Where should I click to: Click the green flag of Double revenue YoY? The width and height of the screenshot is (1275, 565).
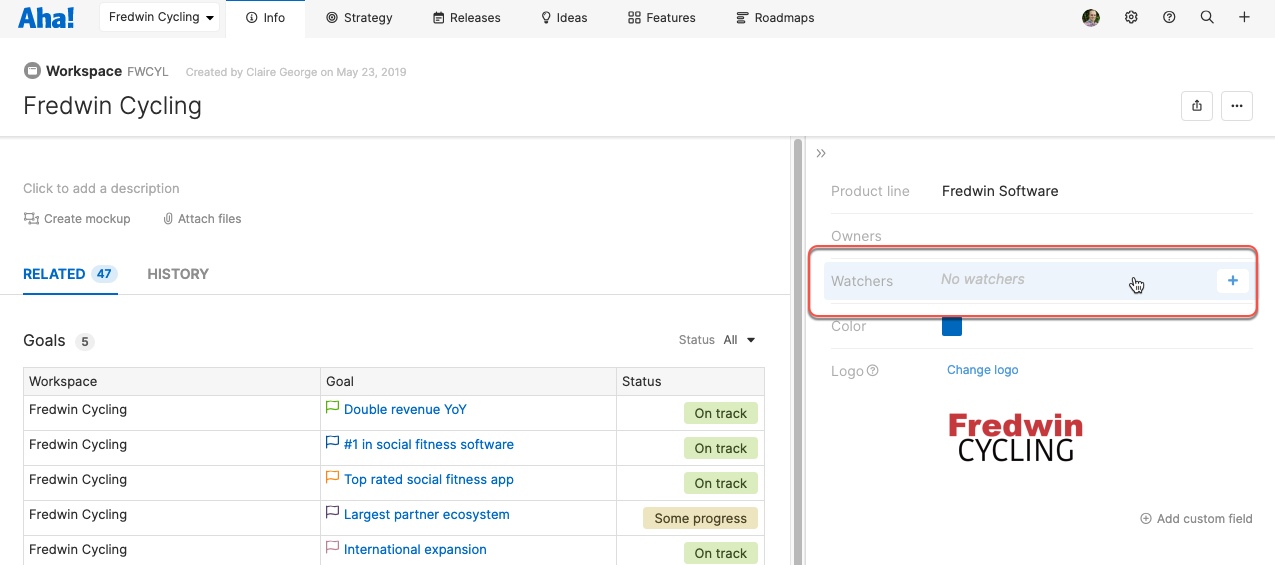pyautogui.click(x=333, y=408)
